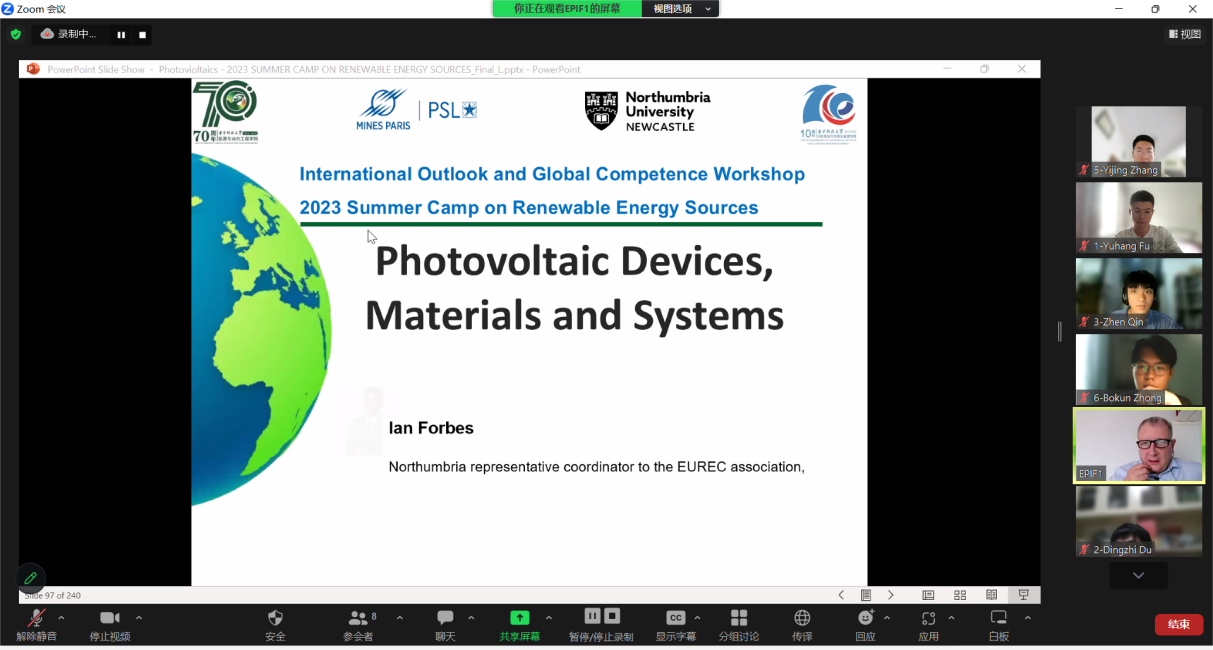This screenshot has width=1213, height=650.
Task: Open the 聊天 chat panel
Action: tap(445, 619)
